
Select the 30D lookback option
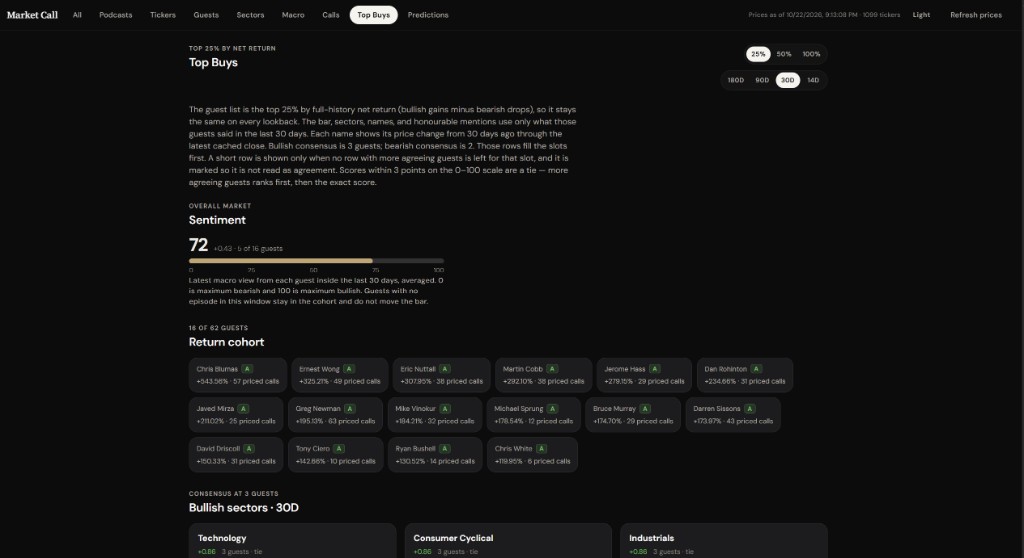[x=788, y=80]
